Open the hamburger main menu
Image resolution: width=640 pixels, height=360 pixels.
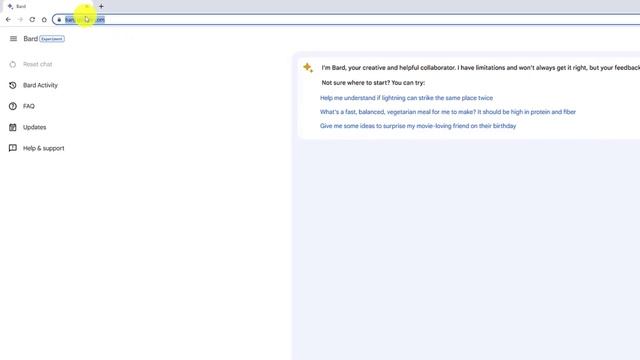coord(13,39)
